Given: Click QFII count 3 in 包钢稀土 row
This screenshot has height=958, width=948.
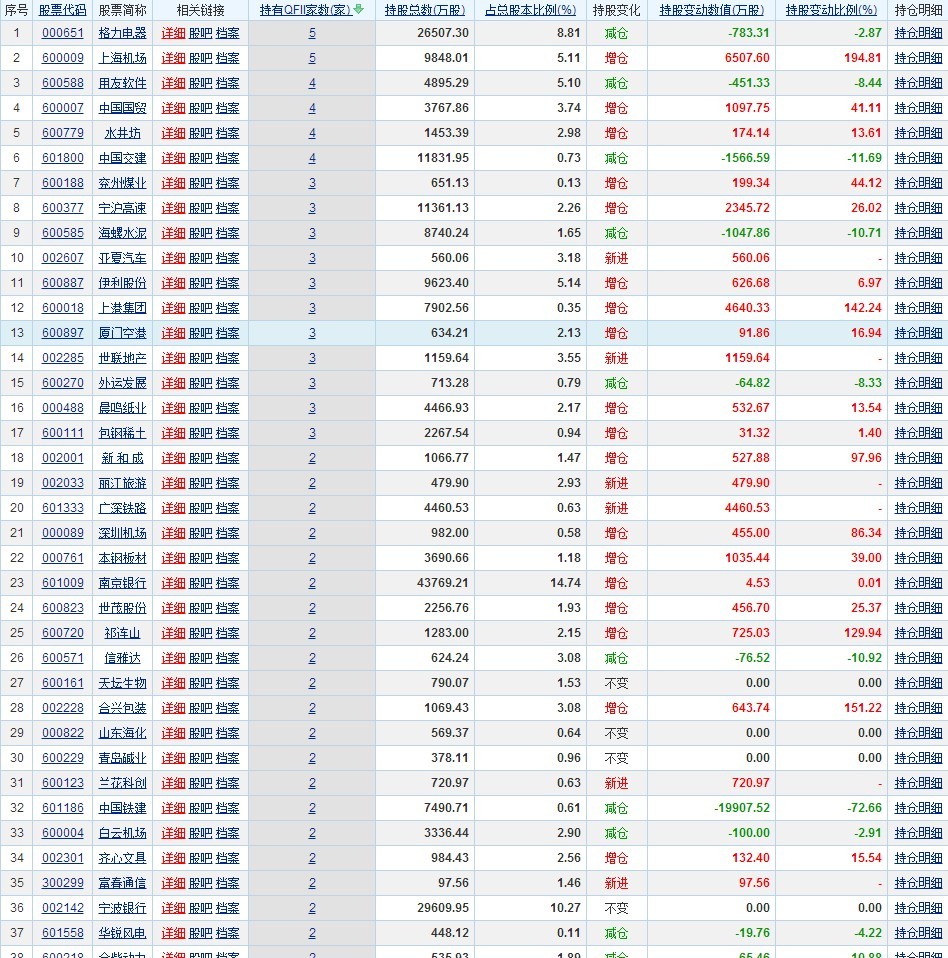Looking at the screenshot, I should (312, 433).
